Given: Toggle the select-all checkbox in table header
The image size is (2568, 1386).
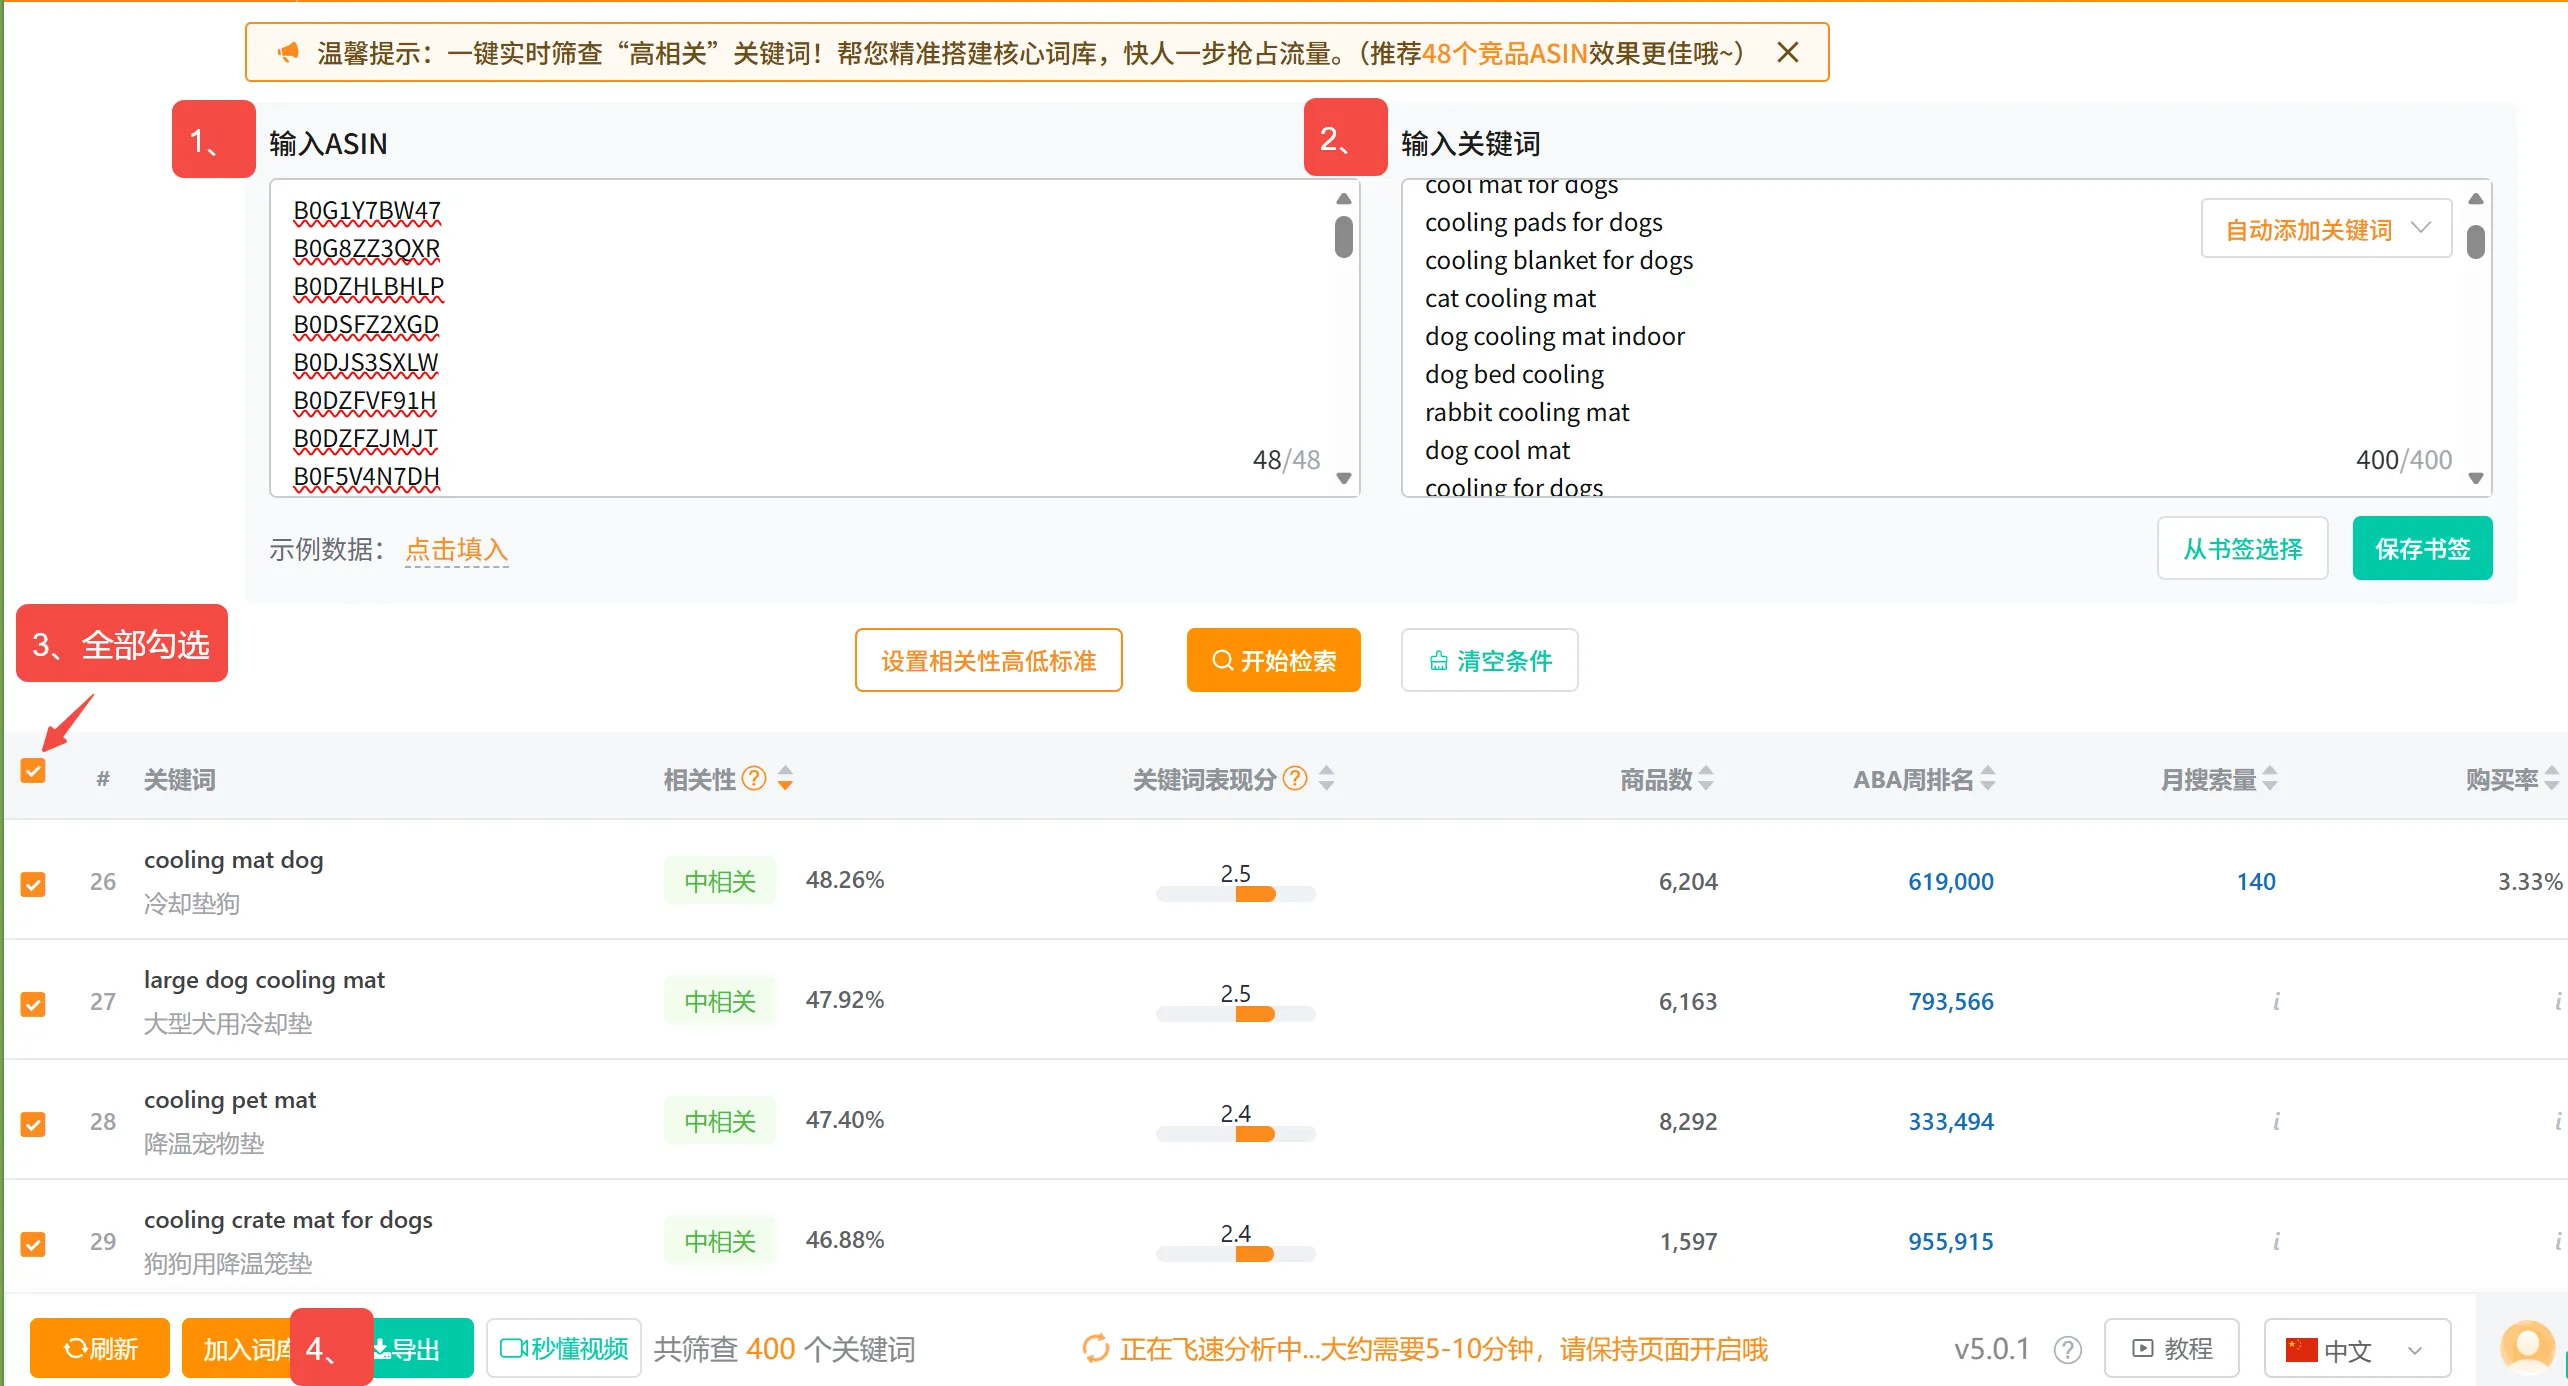Looking at the screenshot, I should [x=33, y=772].
